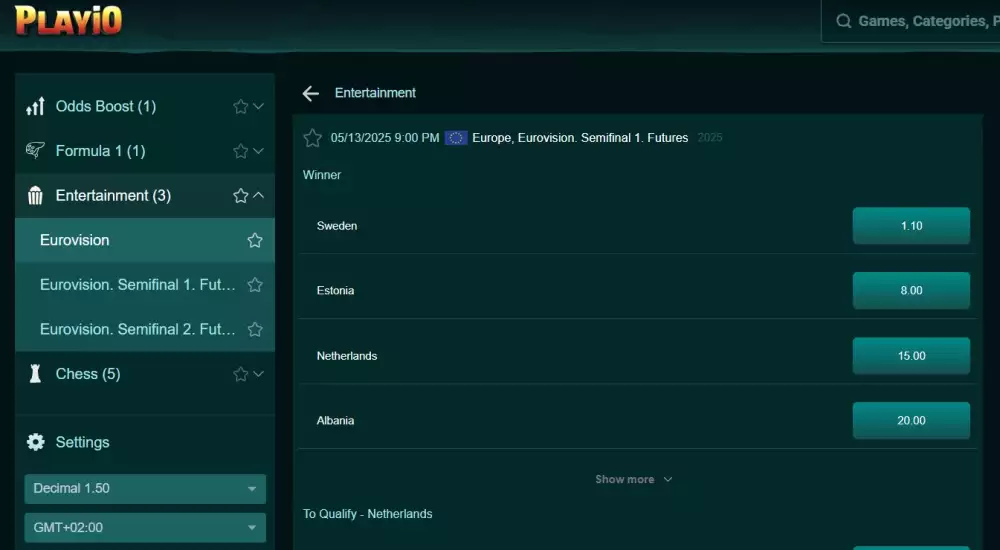Open the Decimal 1.50 odds format dropdown
This screenshot has width=1000, height=550.
[145, 489]
